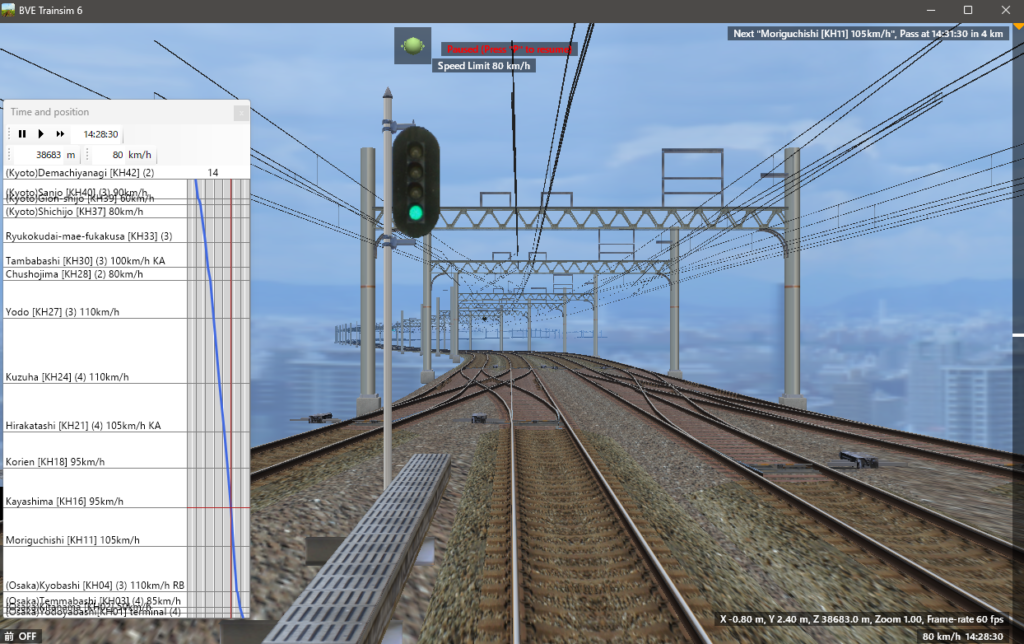Select Moriguchishi [KH11] in station list
Screen dimensions: 1024x644
pos(72,540)
